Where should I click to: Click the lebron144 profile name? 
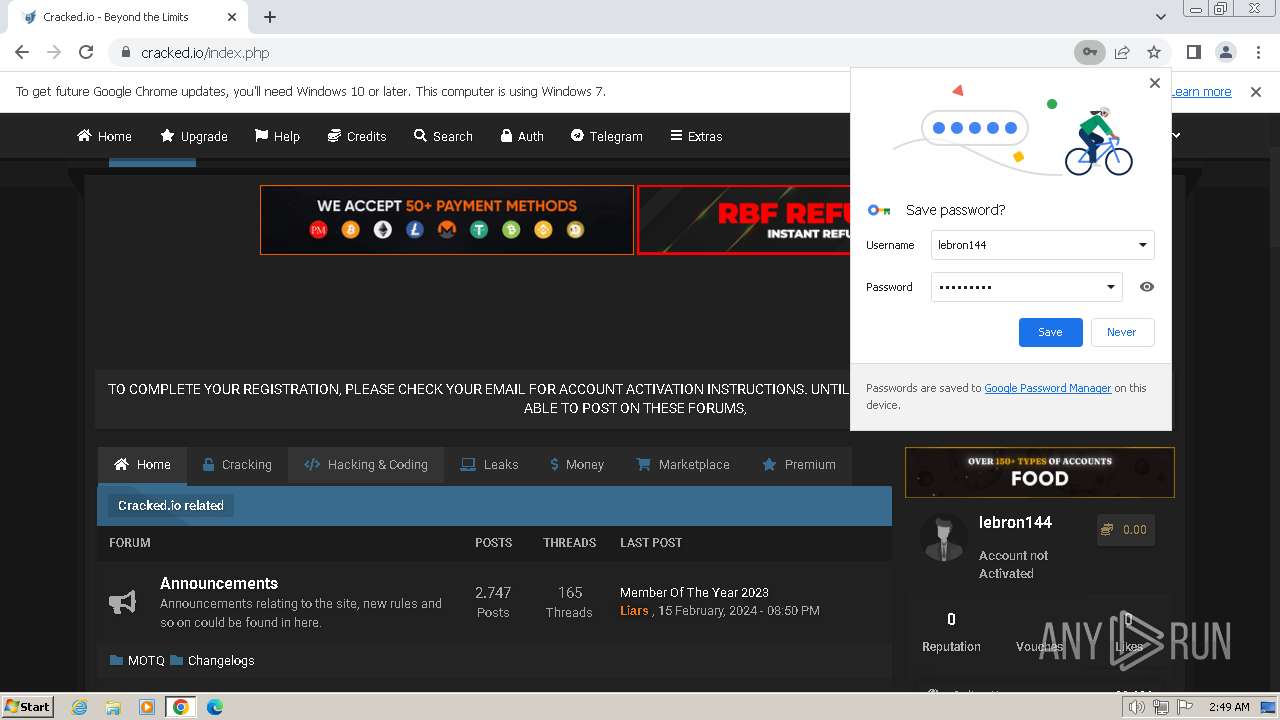point(1015,522)
